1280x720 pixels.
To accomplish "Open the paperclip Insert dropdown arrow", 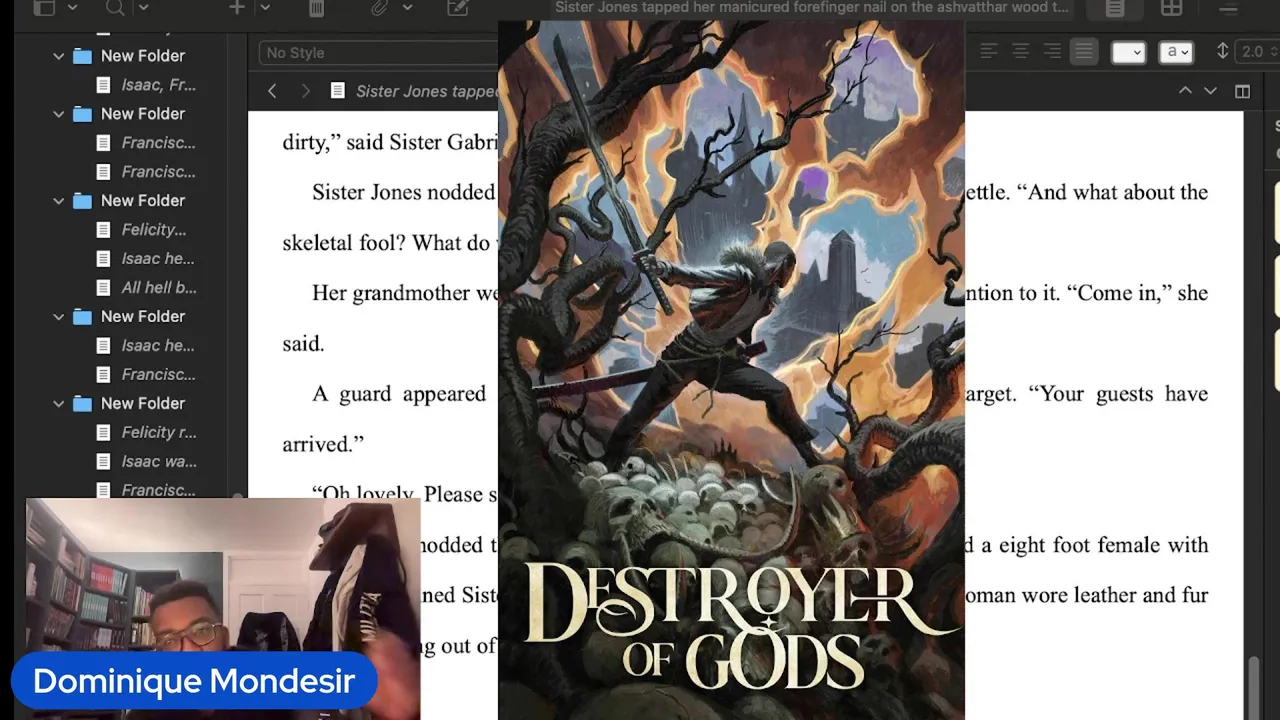I will click(407, 8).
